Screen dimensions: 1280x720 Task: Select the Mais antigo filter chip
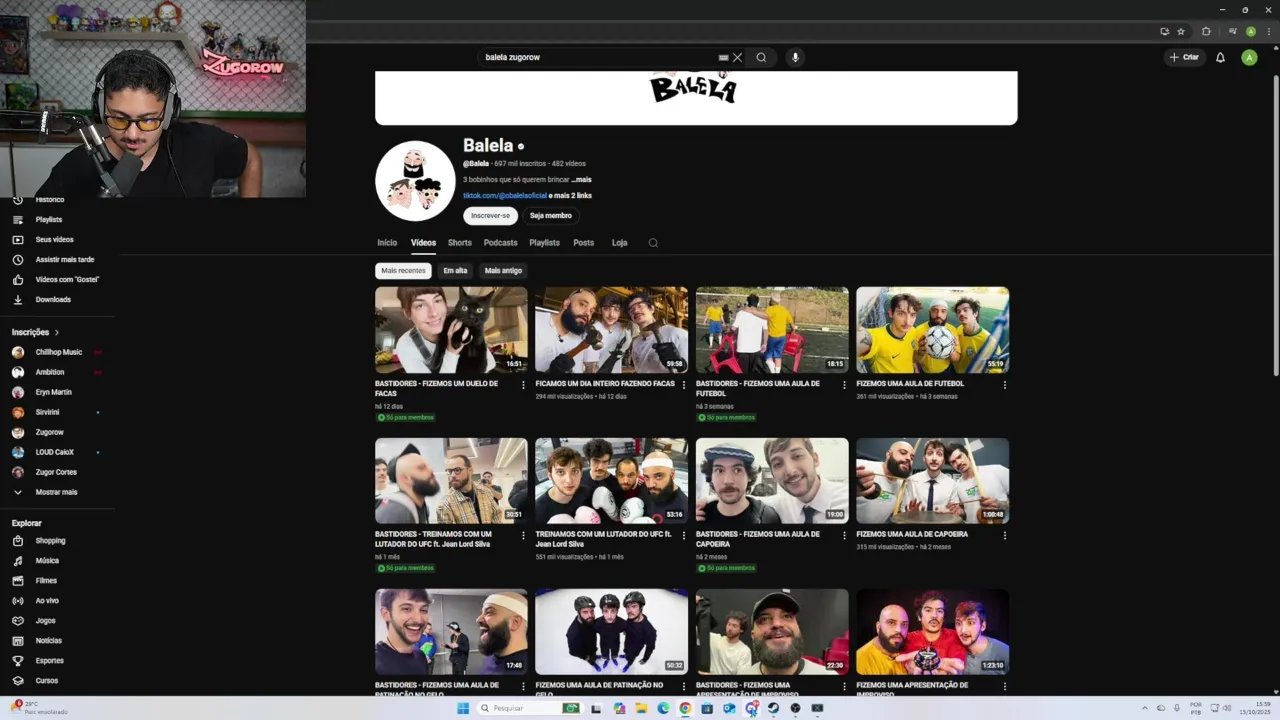[503, 271]
